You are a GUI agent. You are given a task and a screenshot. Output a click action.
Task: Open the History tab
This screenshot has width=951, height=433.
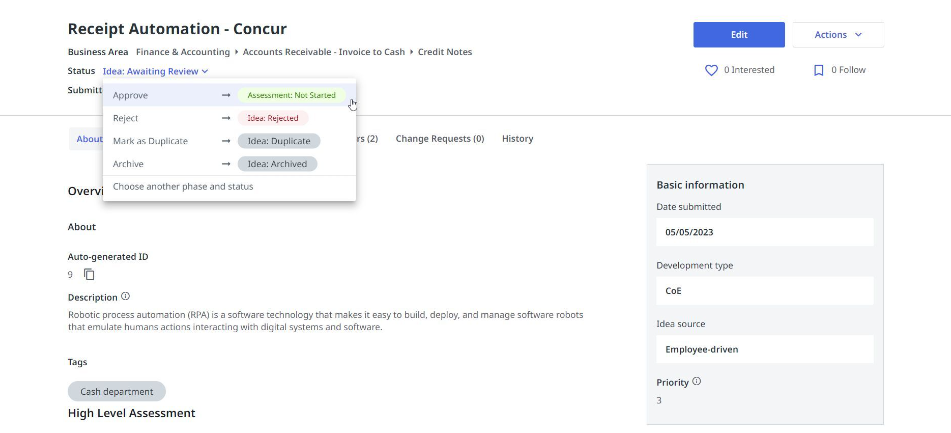(517, 139)
